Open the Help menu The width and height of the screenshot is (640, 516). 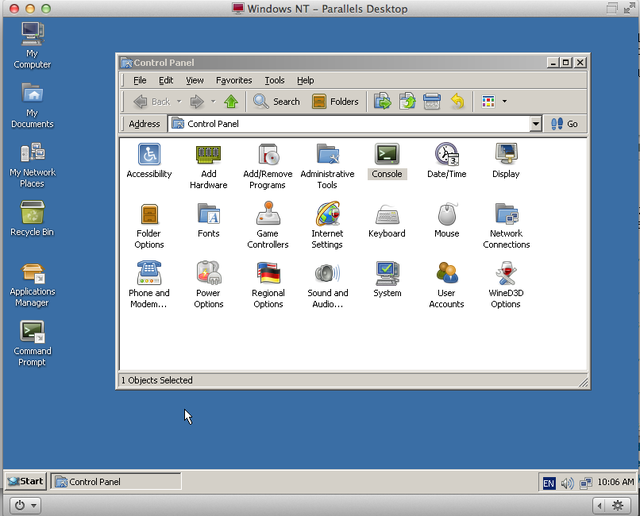(x=305, y=80)
